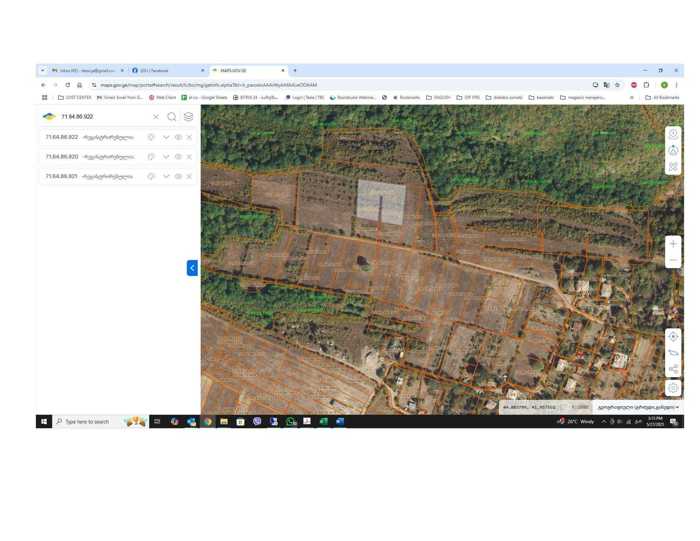The image size is (700, 541).
Task: Open the coordinate system dropdown
Action: (x=638, y=407)
